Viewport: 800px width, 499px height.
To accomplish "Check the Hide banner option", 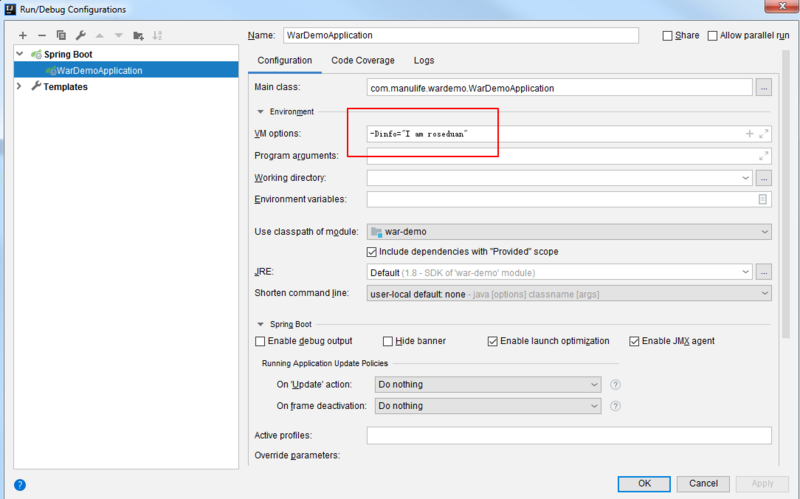I will [388, 341].
